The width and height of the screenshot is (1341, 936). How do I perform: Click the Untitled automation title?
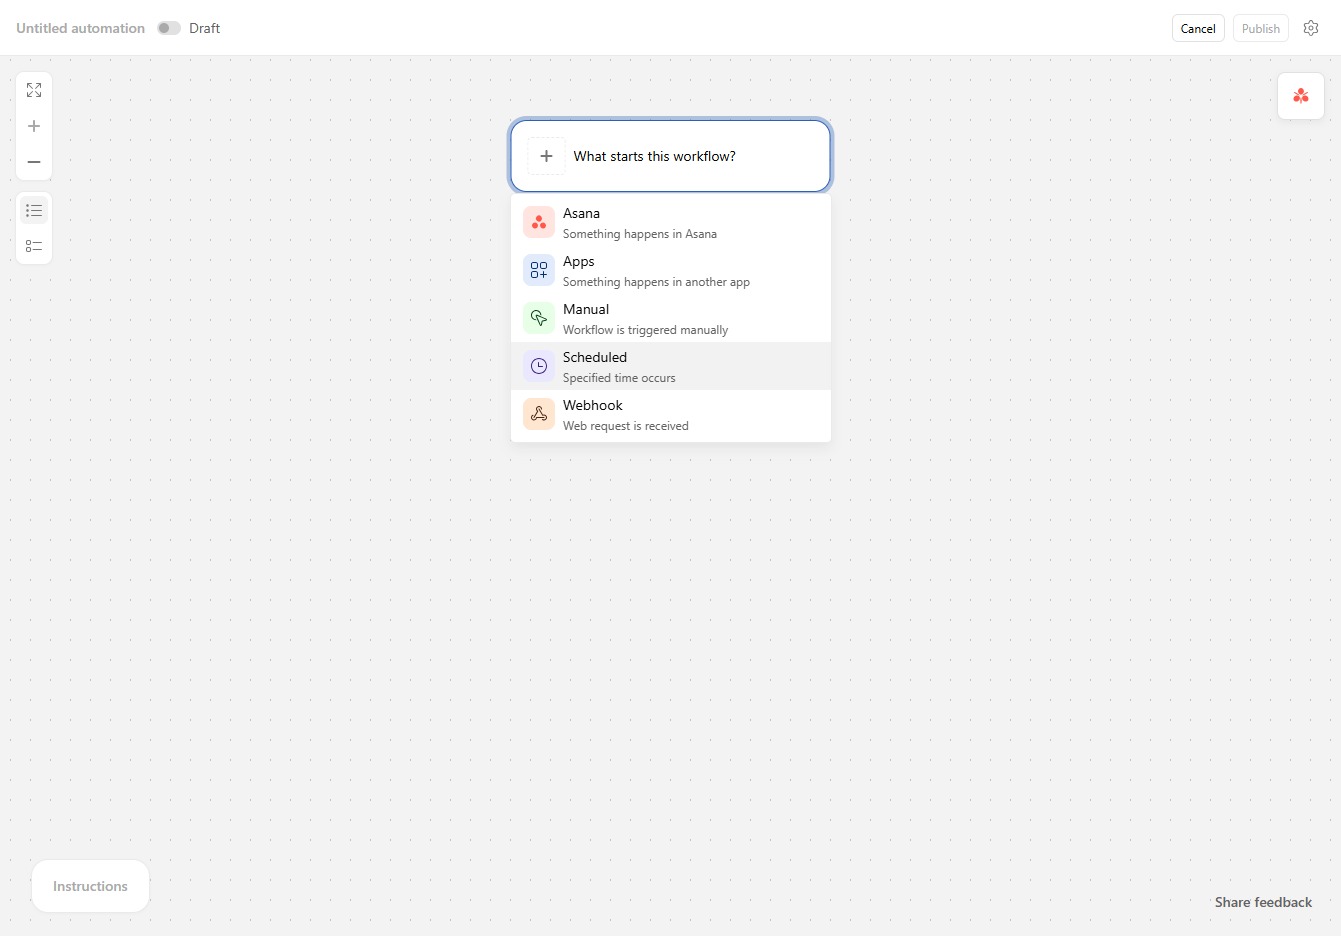[81, 28]
